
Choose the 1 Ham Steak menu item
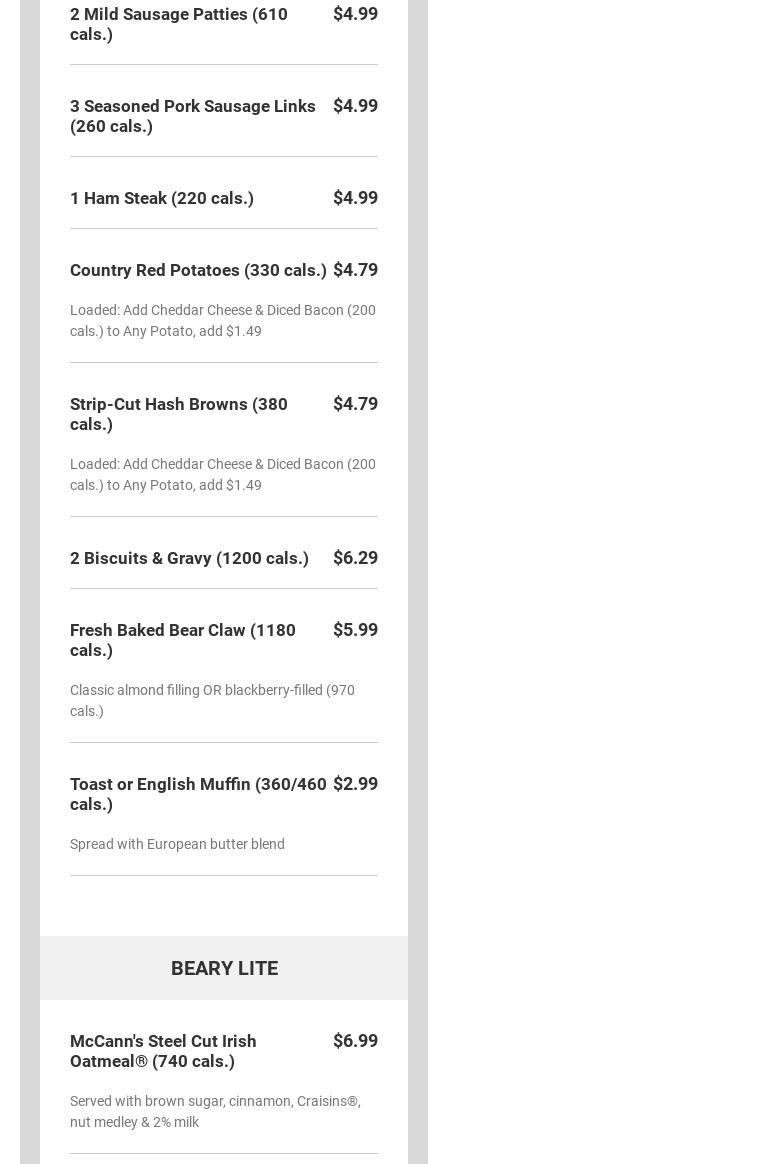pyautogui.click(x=162, y=198)
